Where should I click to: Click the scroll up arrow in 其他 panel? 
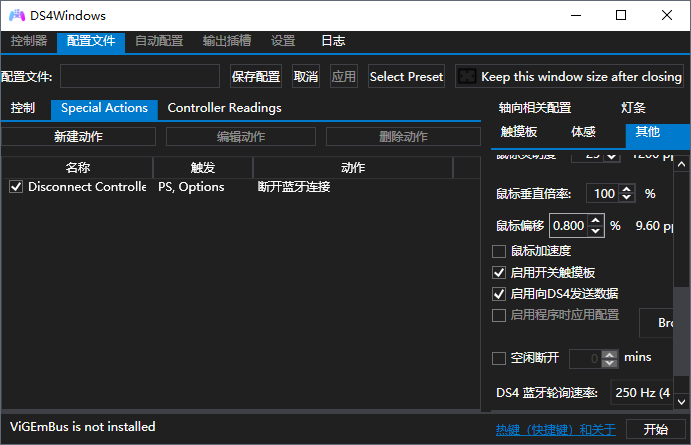681,164
